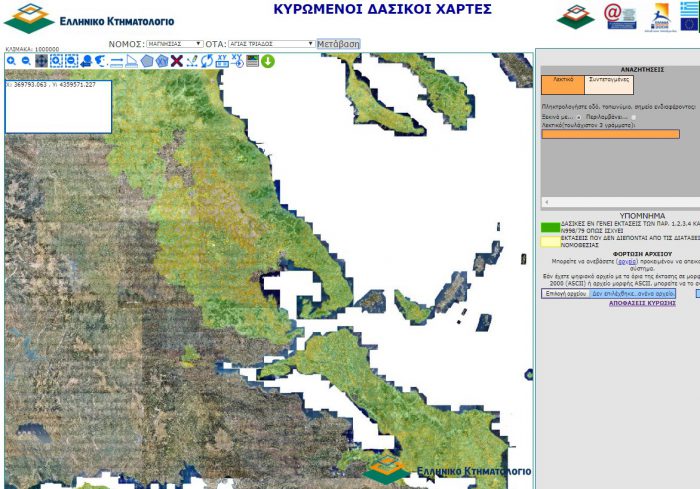This screenshot has width=700, height=489.
Task: Click the red X clear tool
Action: [176, 61]
